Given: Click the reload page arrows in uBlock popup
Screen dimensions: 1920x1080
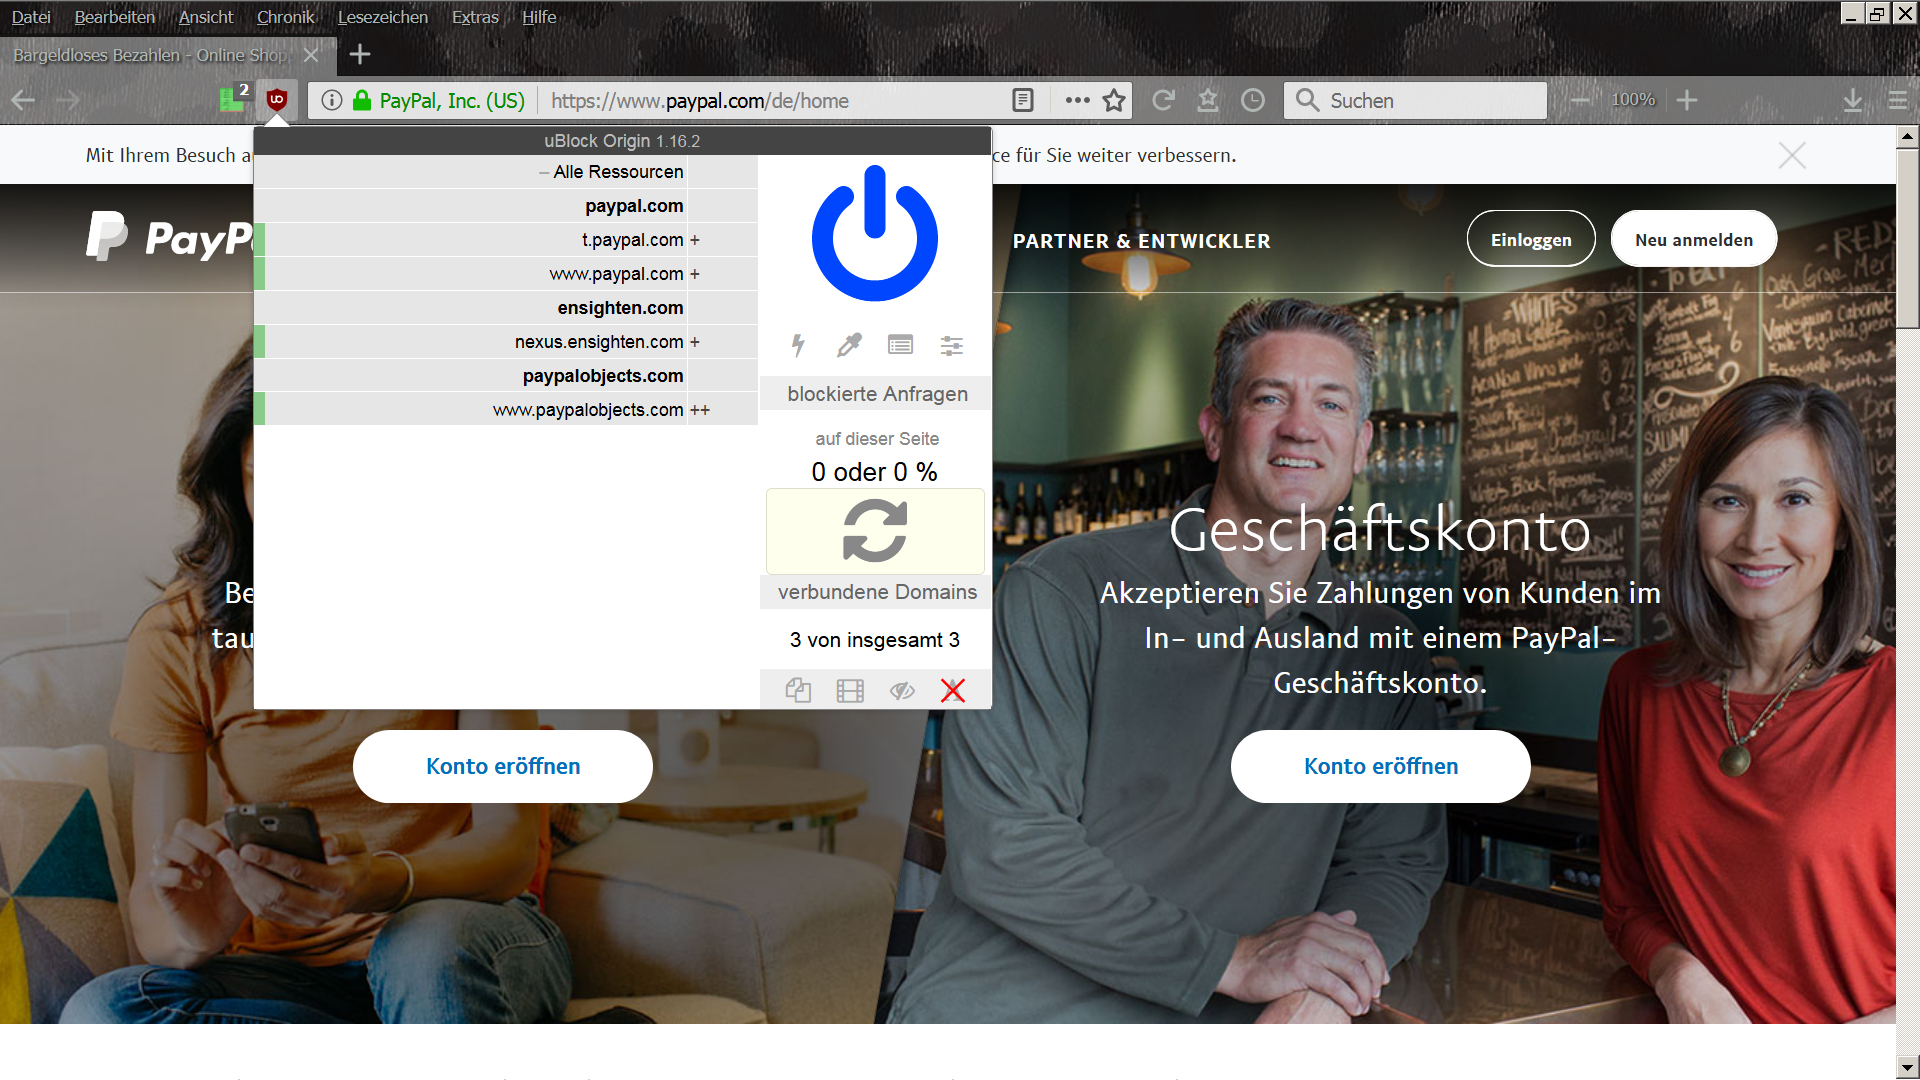Looking at the screenshot, I should click(x=875, y=531).
